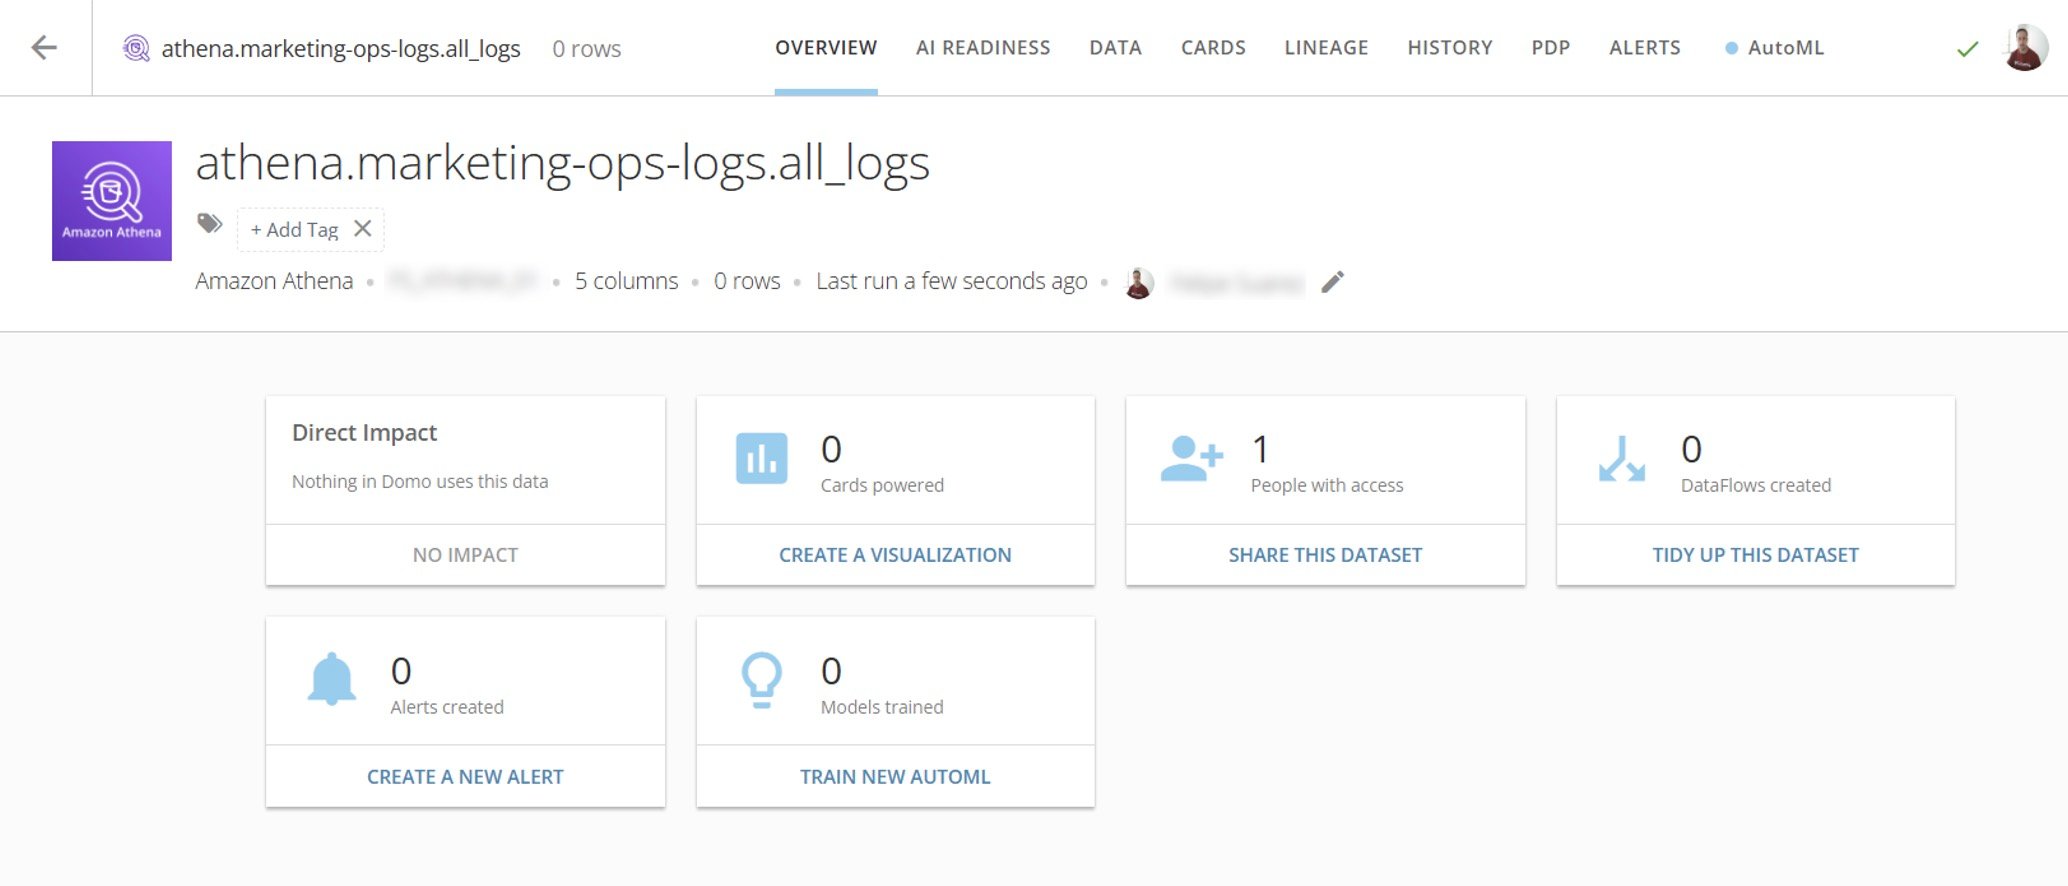This screenshot has width=2068, height=886.
Task: Click 'Amazon Athena' connector text
Action: coord(274,282)
